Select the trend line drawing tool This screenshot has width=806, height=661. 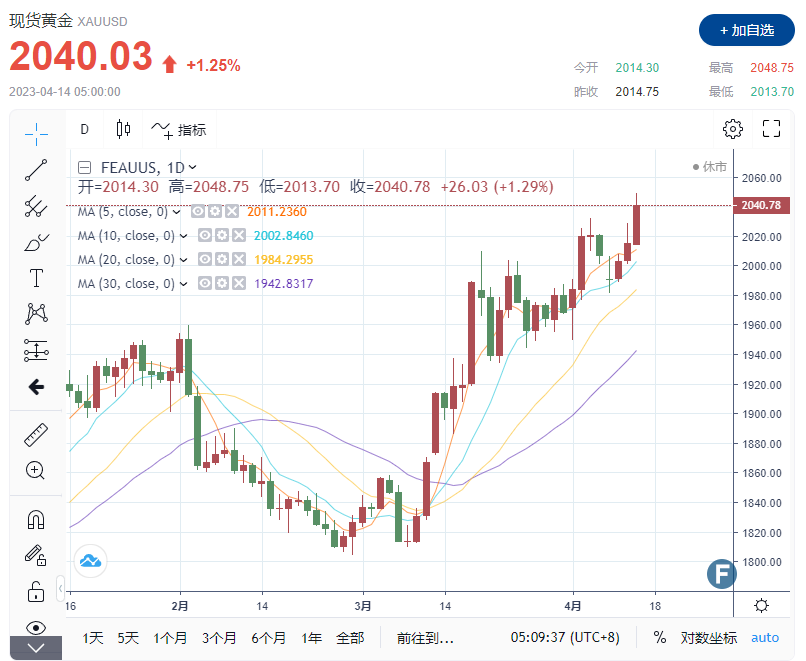tap(35, 168)
